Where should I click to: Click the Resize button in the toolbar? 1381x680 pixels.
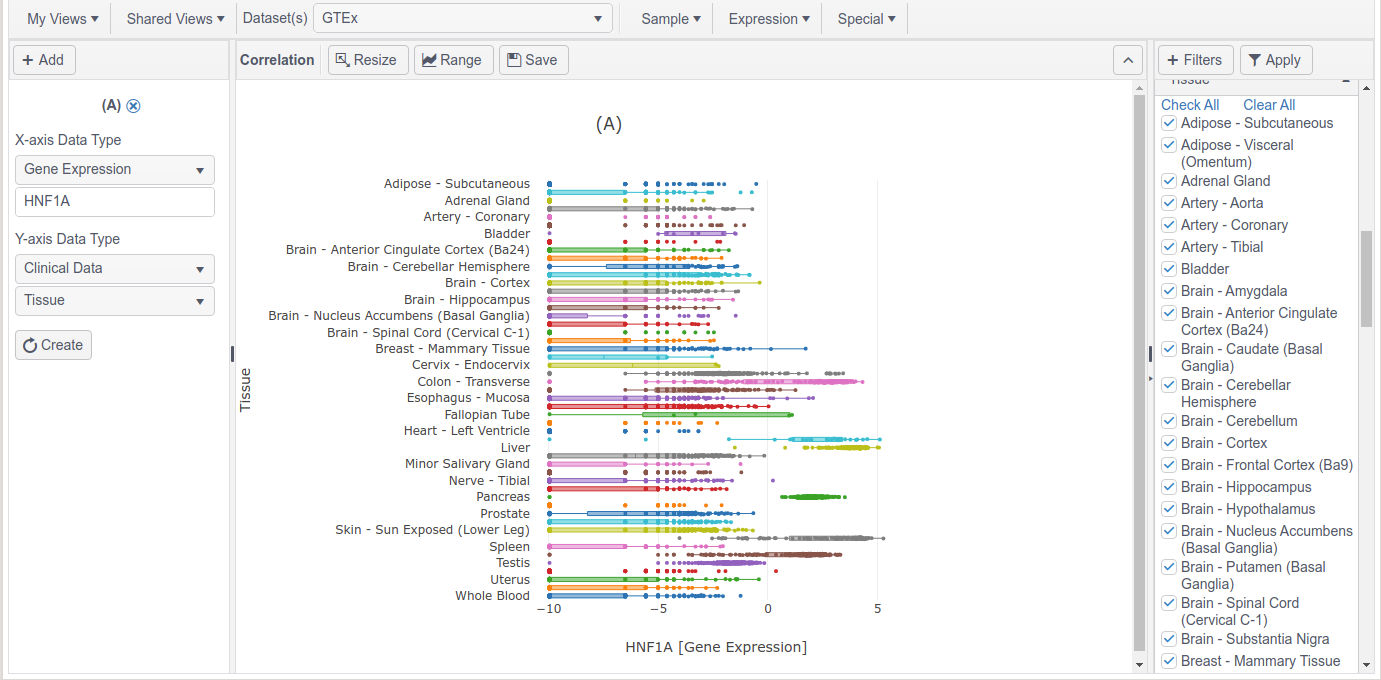click(368, 60)
